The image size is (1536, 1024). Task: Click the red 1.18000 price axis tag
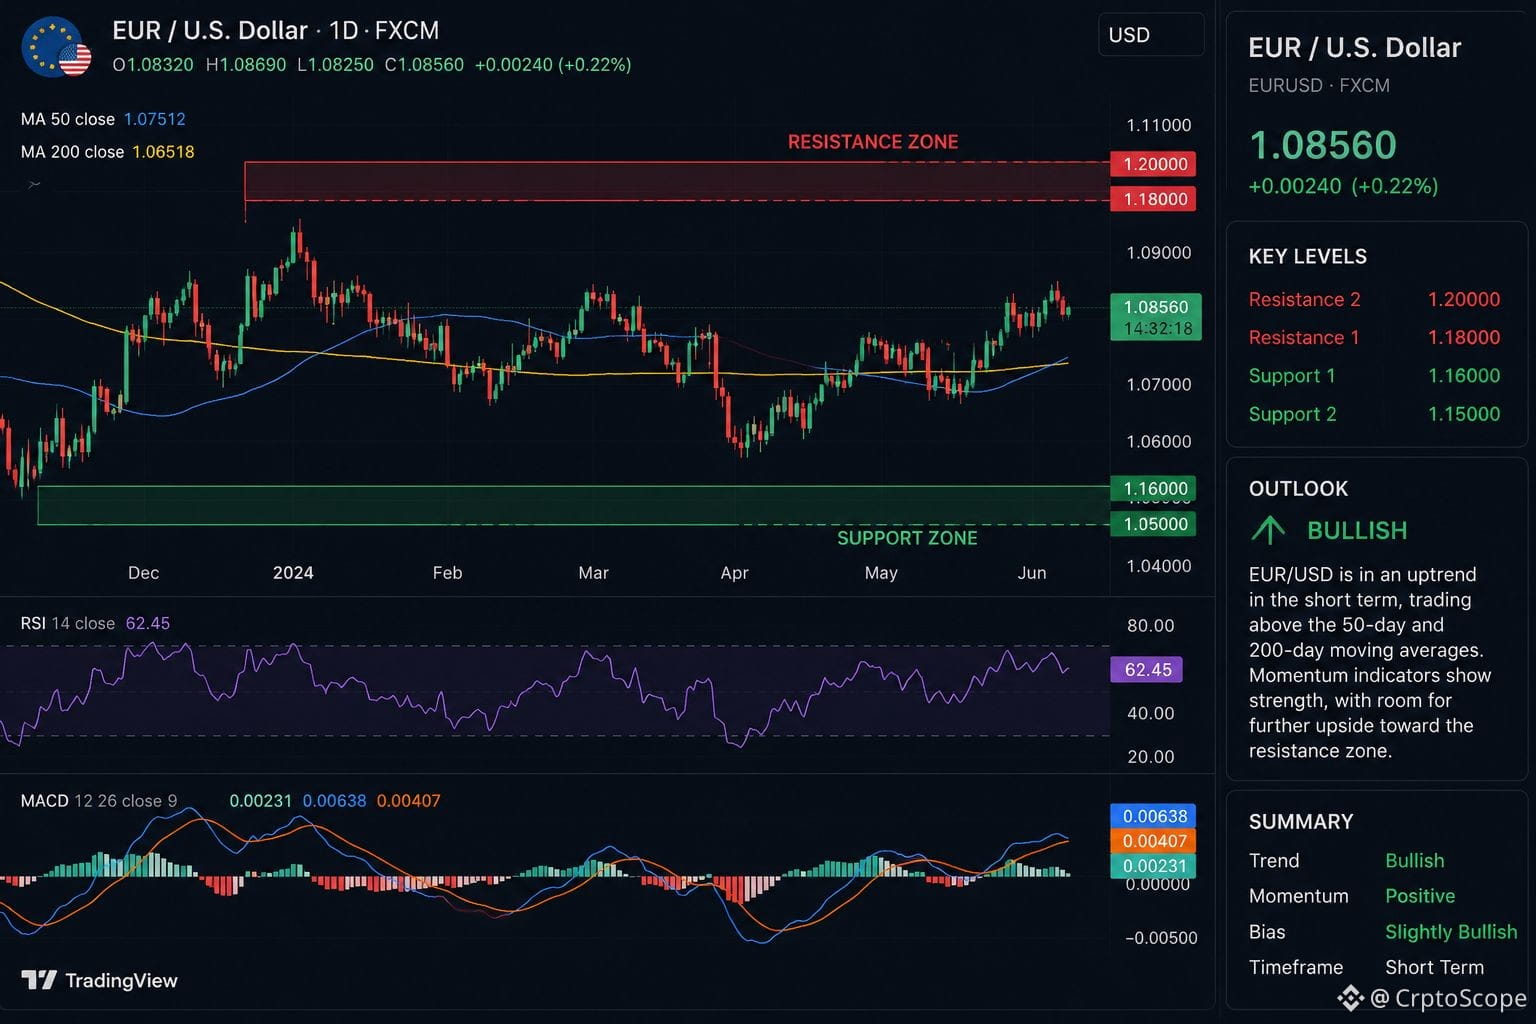tap(1155, 199)
